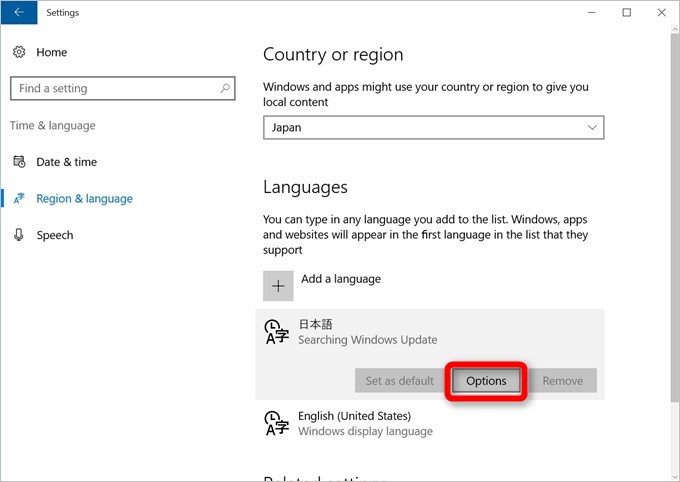Click the Find a setting search box
Image resolution: width=680 pixels, height=482 pixels.
point(115,89)
